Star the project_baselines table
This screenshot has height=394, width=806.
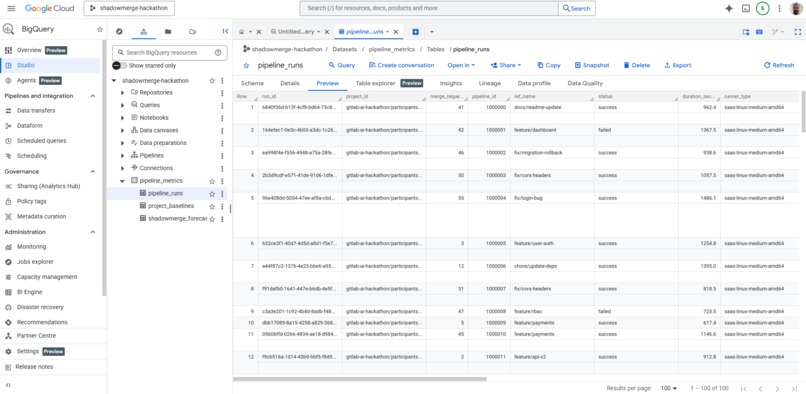tap(212, 206)
